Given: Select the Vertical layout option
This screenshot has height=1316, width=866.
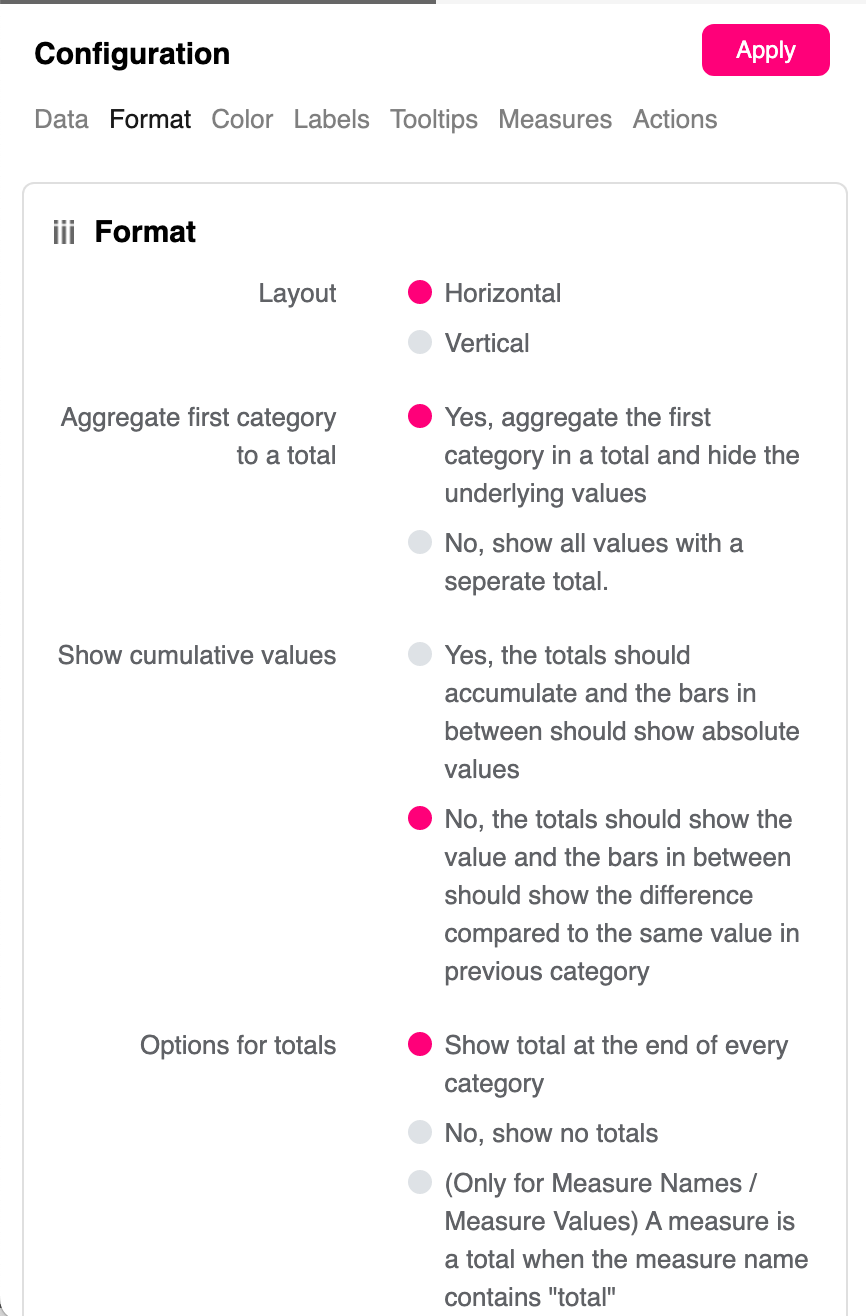Looking at the screenshot, I should click(420, 343).
